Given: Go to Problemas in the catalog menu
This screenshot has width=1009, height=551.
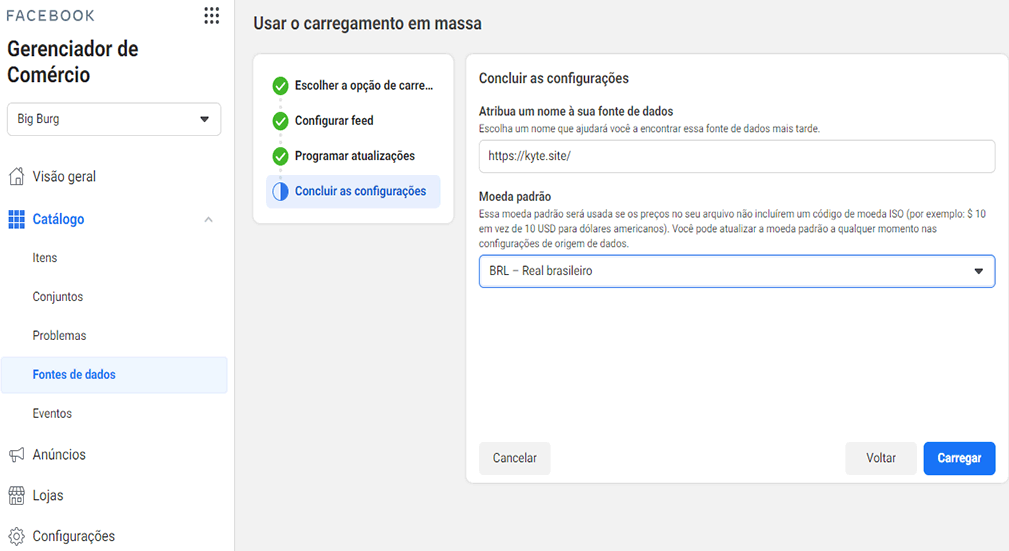Looking at the screenshot, I should click(59, 335).
